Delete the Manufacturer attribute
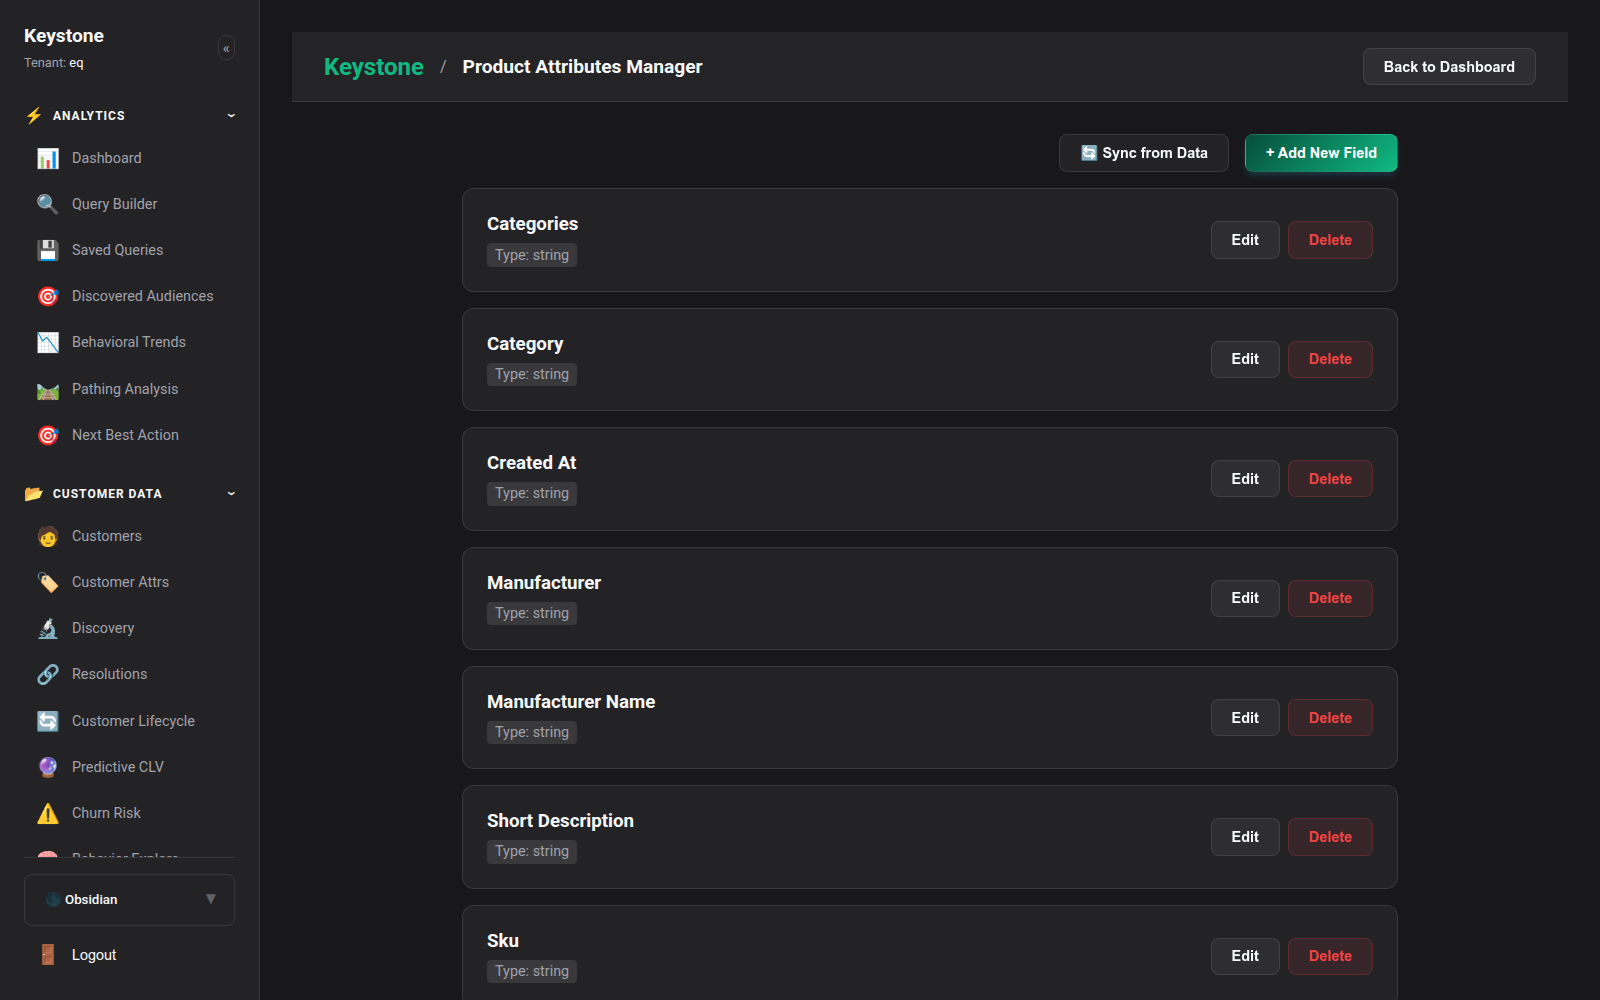 pyautogui.click(x=1330, y=598)
